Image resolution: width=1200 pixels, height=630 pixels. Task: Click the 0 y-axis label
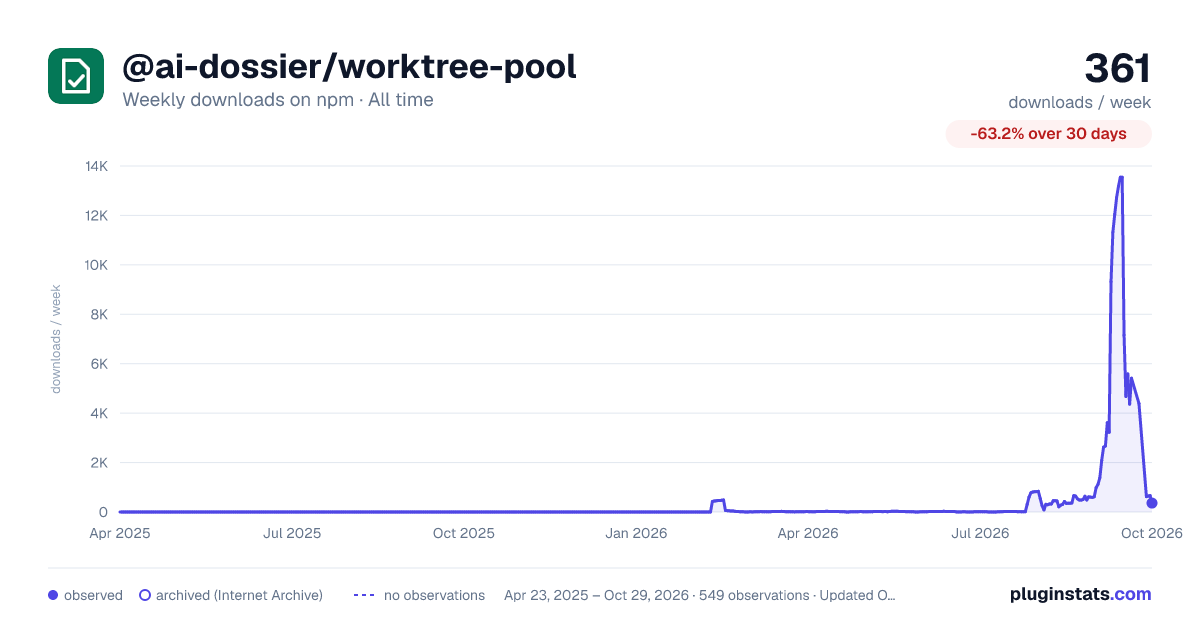click(x=103, y=512)
